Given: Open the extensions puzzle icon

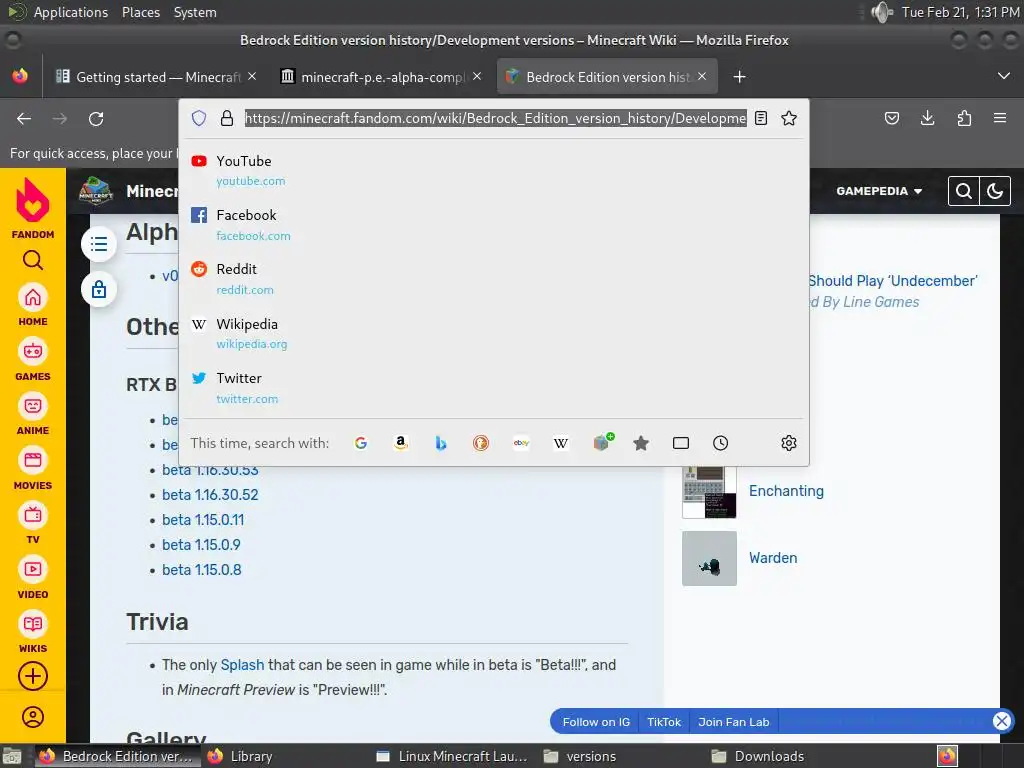Looking at the screenshot, I should coord(964,118).
